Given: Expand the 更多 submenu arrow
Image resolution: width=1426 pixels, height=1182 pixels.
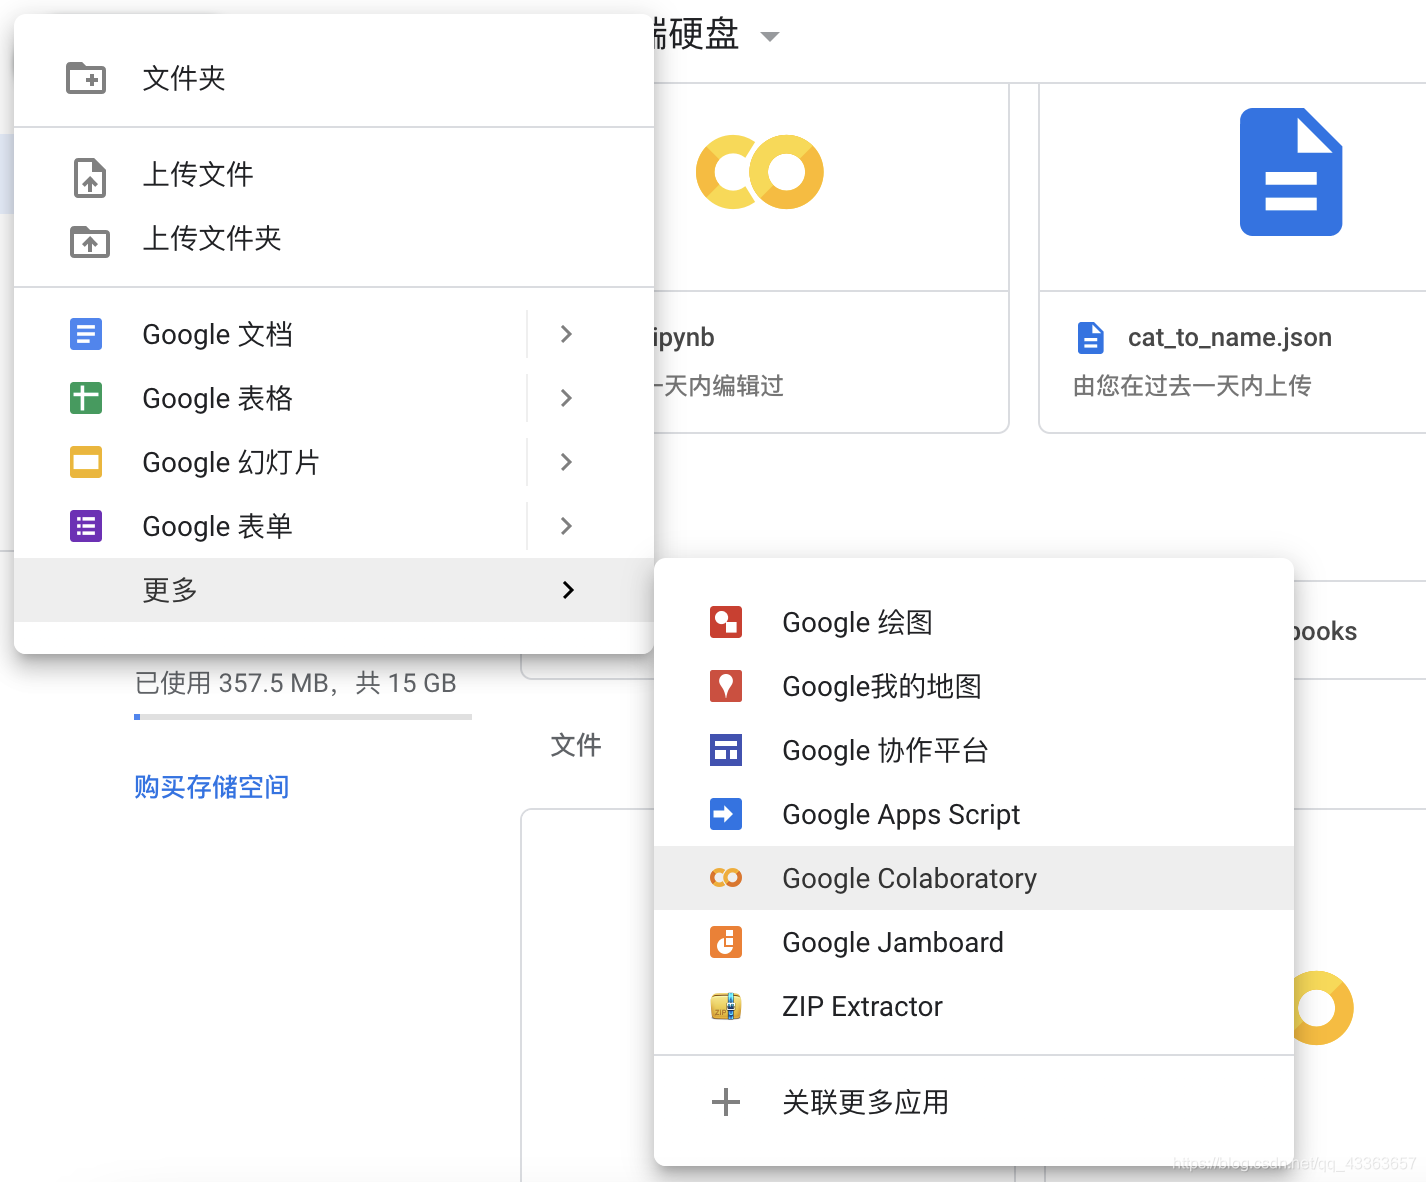Looking at the screenshot, I should pyautogui.click(x=568, y=590).
